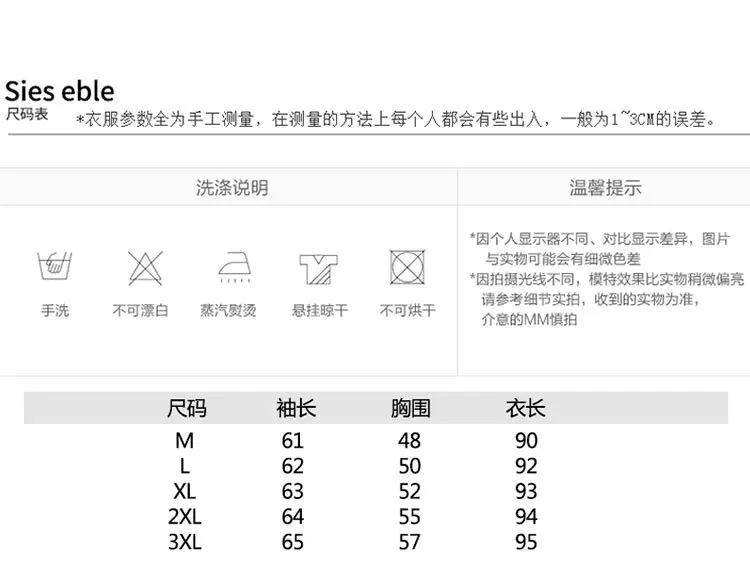Click garment length value 94
Viewport: 750px width, 566px height.
click(x=526, y=517)
